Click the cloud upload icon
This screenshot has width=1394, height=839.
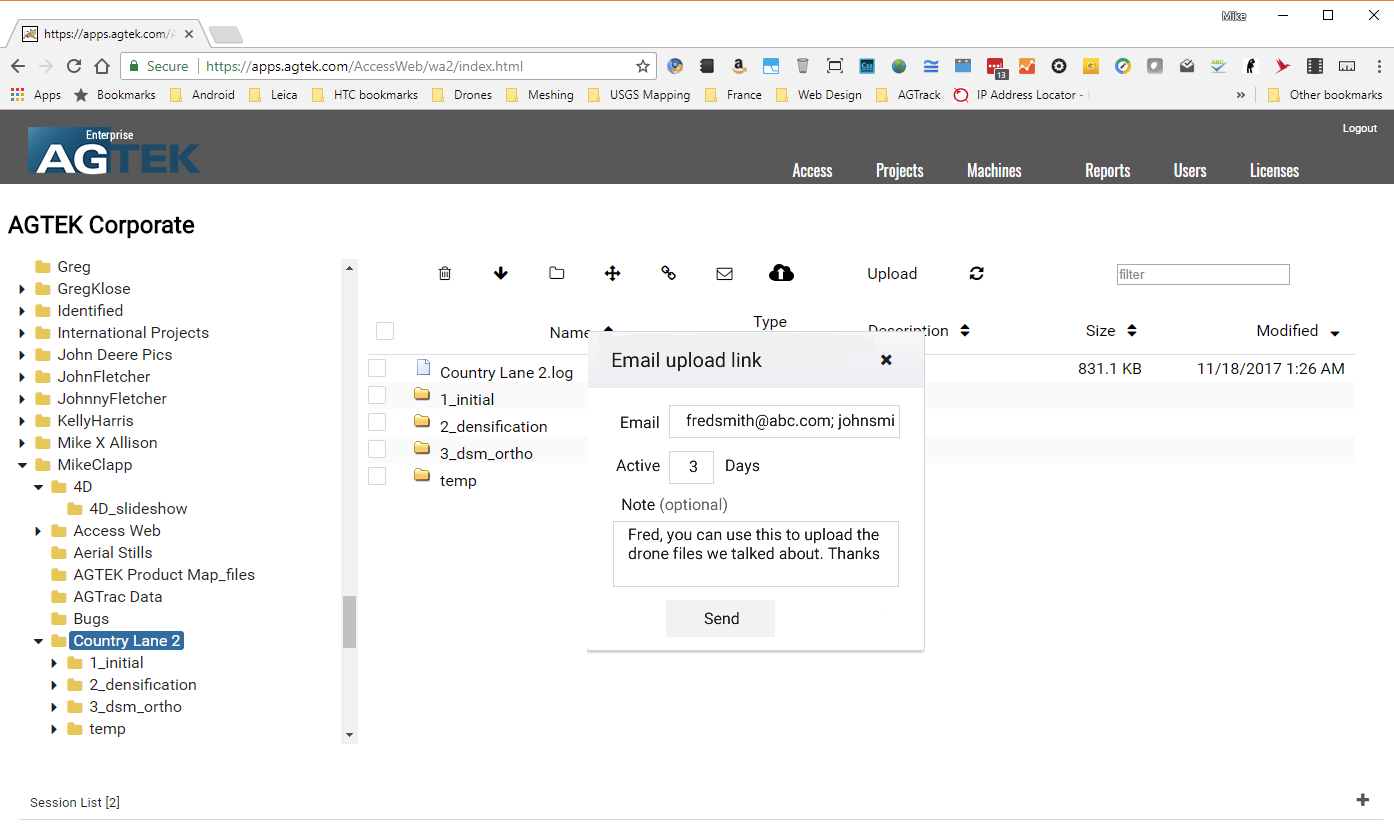[x=781, y=273]
